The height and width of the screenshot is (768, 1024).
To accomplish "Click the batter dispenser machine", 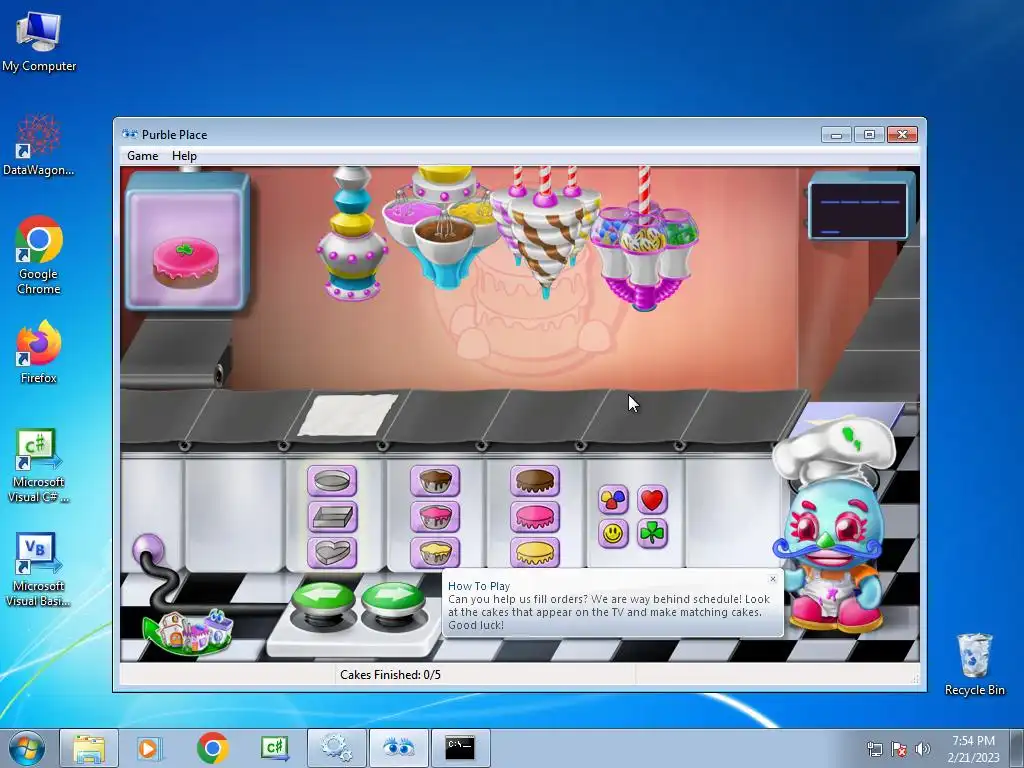I will [352, 234].
